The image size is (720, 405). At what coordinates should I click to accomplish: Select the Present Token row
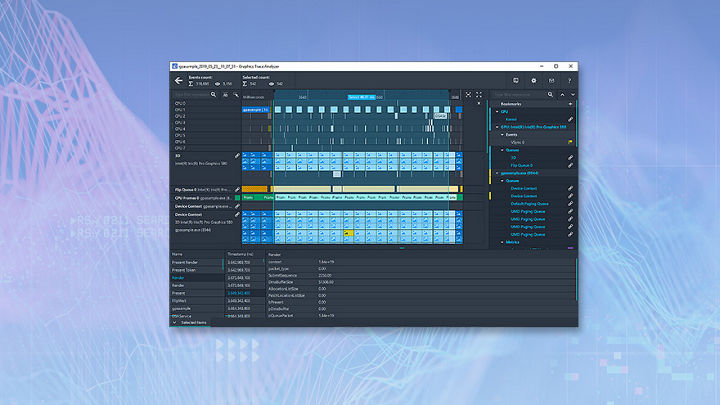[x=197, y=270]
